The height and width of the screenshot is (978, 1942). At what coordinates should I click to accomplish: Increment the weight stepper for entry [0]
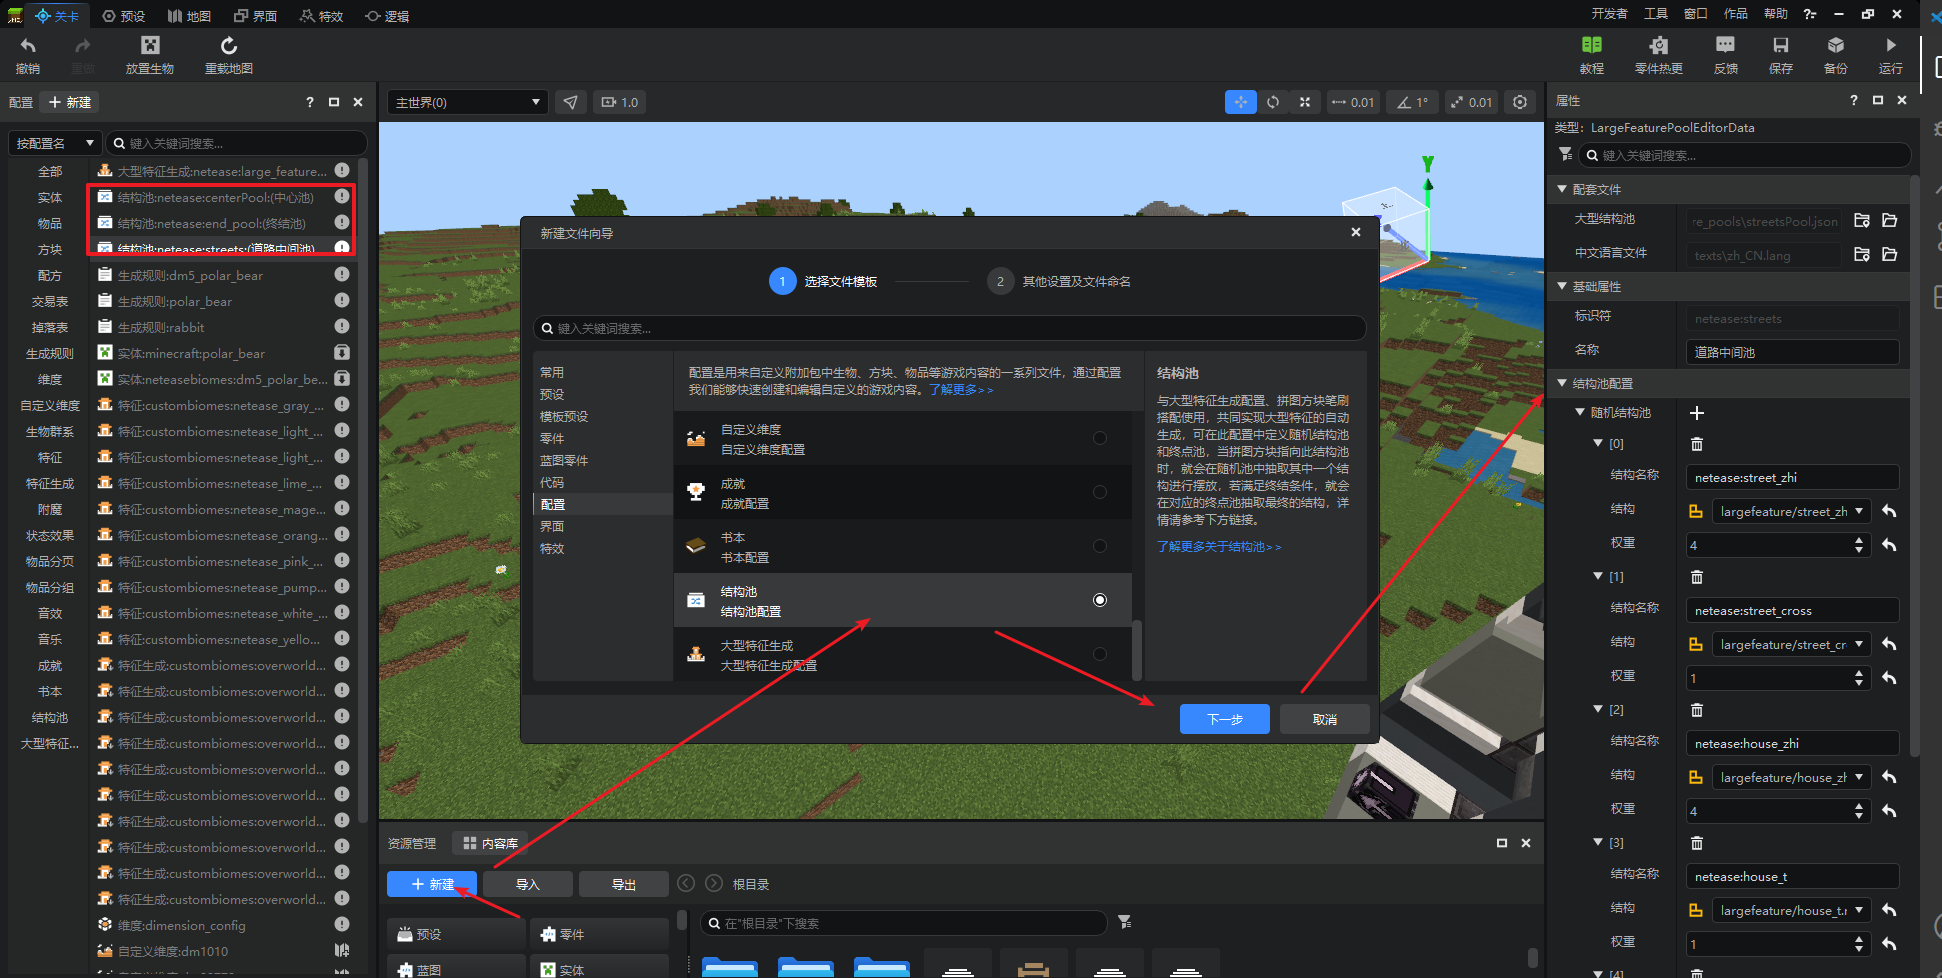[x=1859, y=540]
